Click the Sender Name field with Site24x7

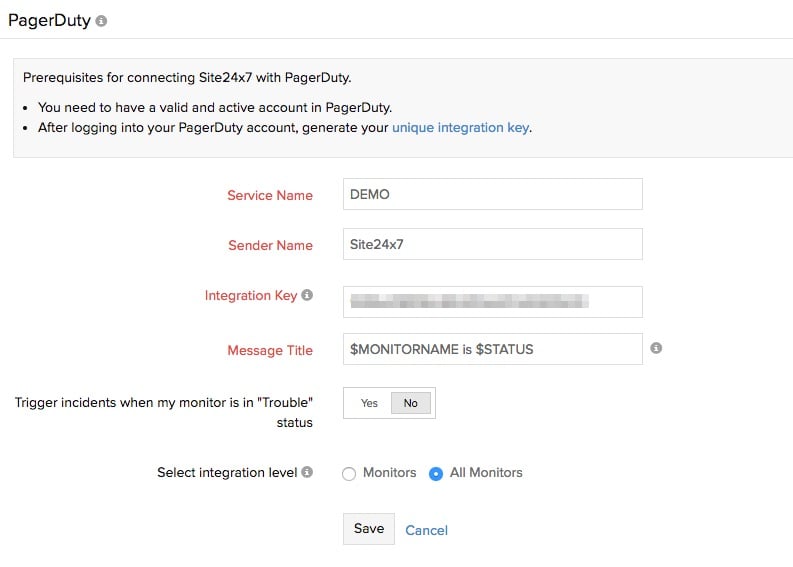(492, 244)
